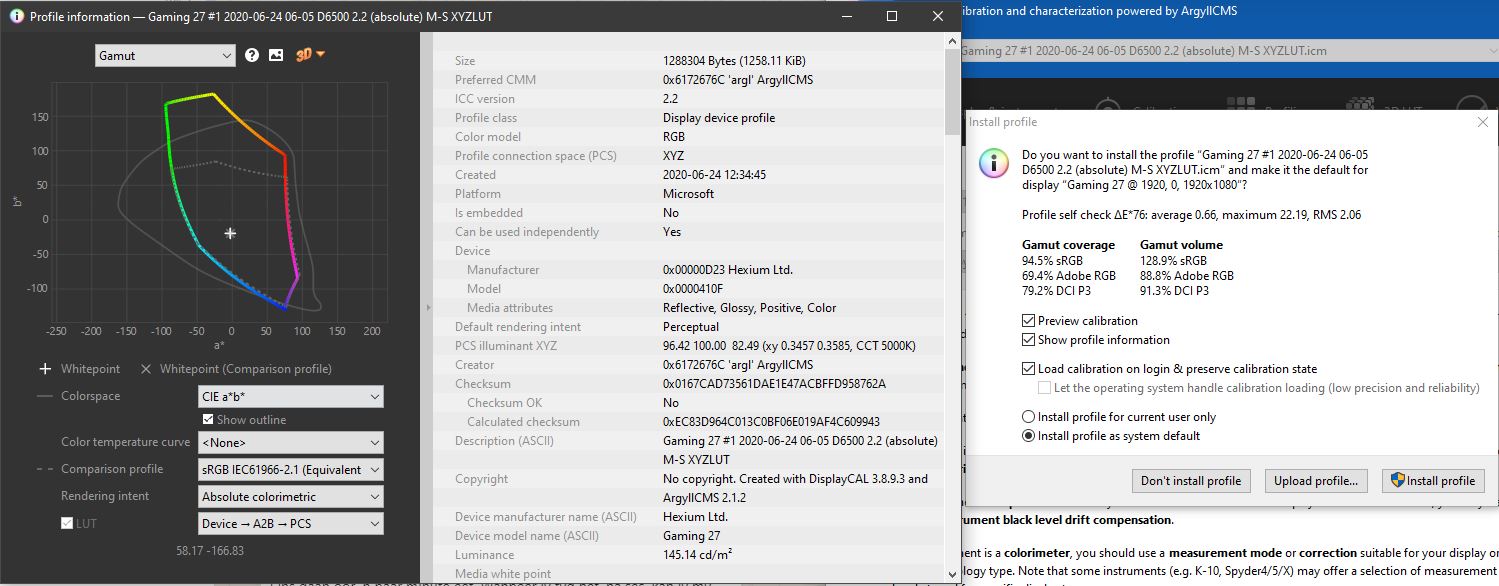Screen dimensions: 1499x586
Task: Select Install profile for current user only
Action: click(x=1028, y=417)
